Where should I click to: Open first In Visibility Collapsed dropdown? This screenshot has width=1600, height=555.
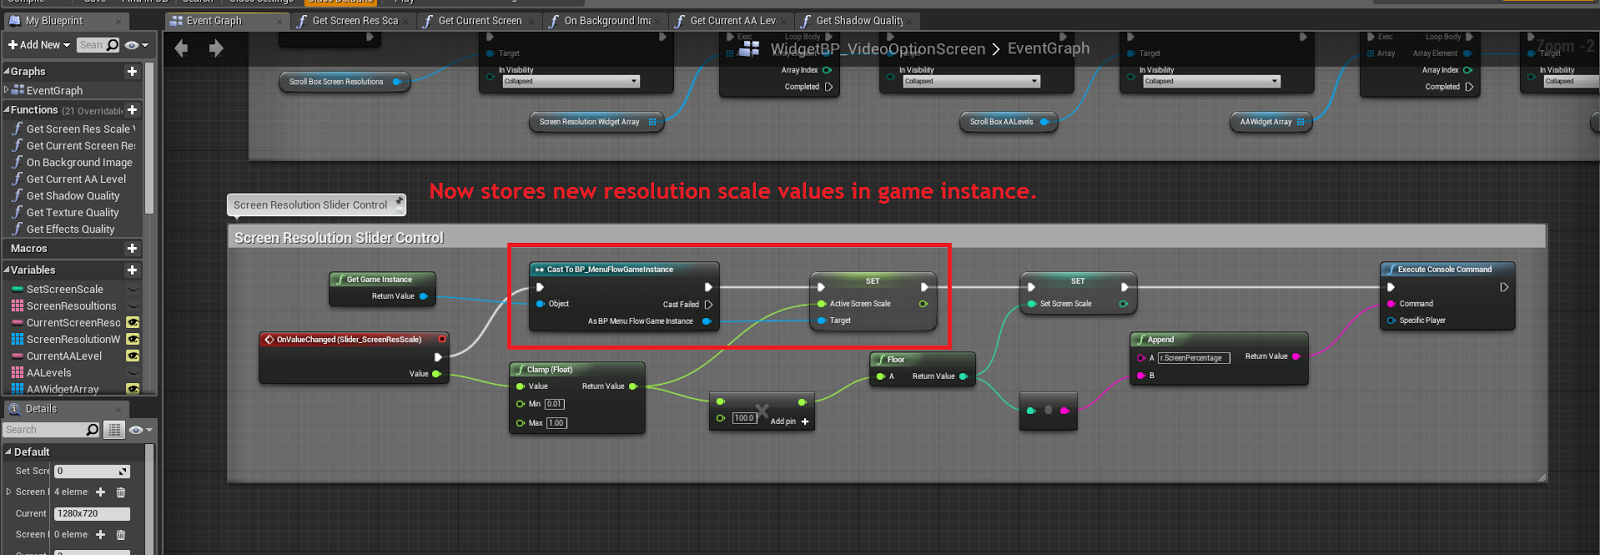click(x=571, y=81)
